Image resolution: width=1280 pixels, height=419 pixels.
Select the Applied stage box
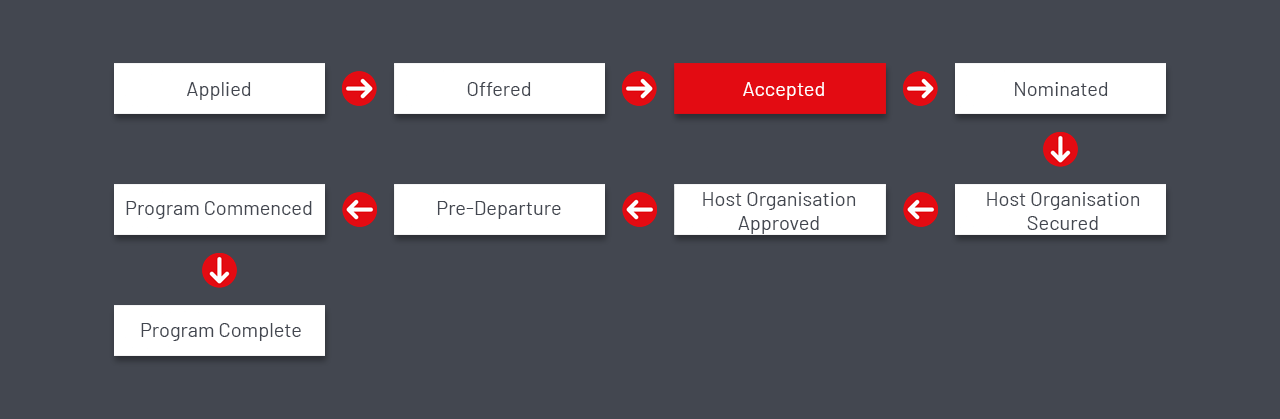(219, 89)
